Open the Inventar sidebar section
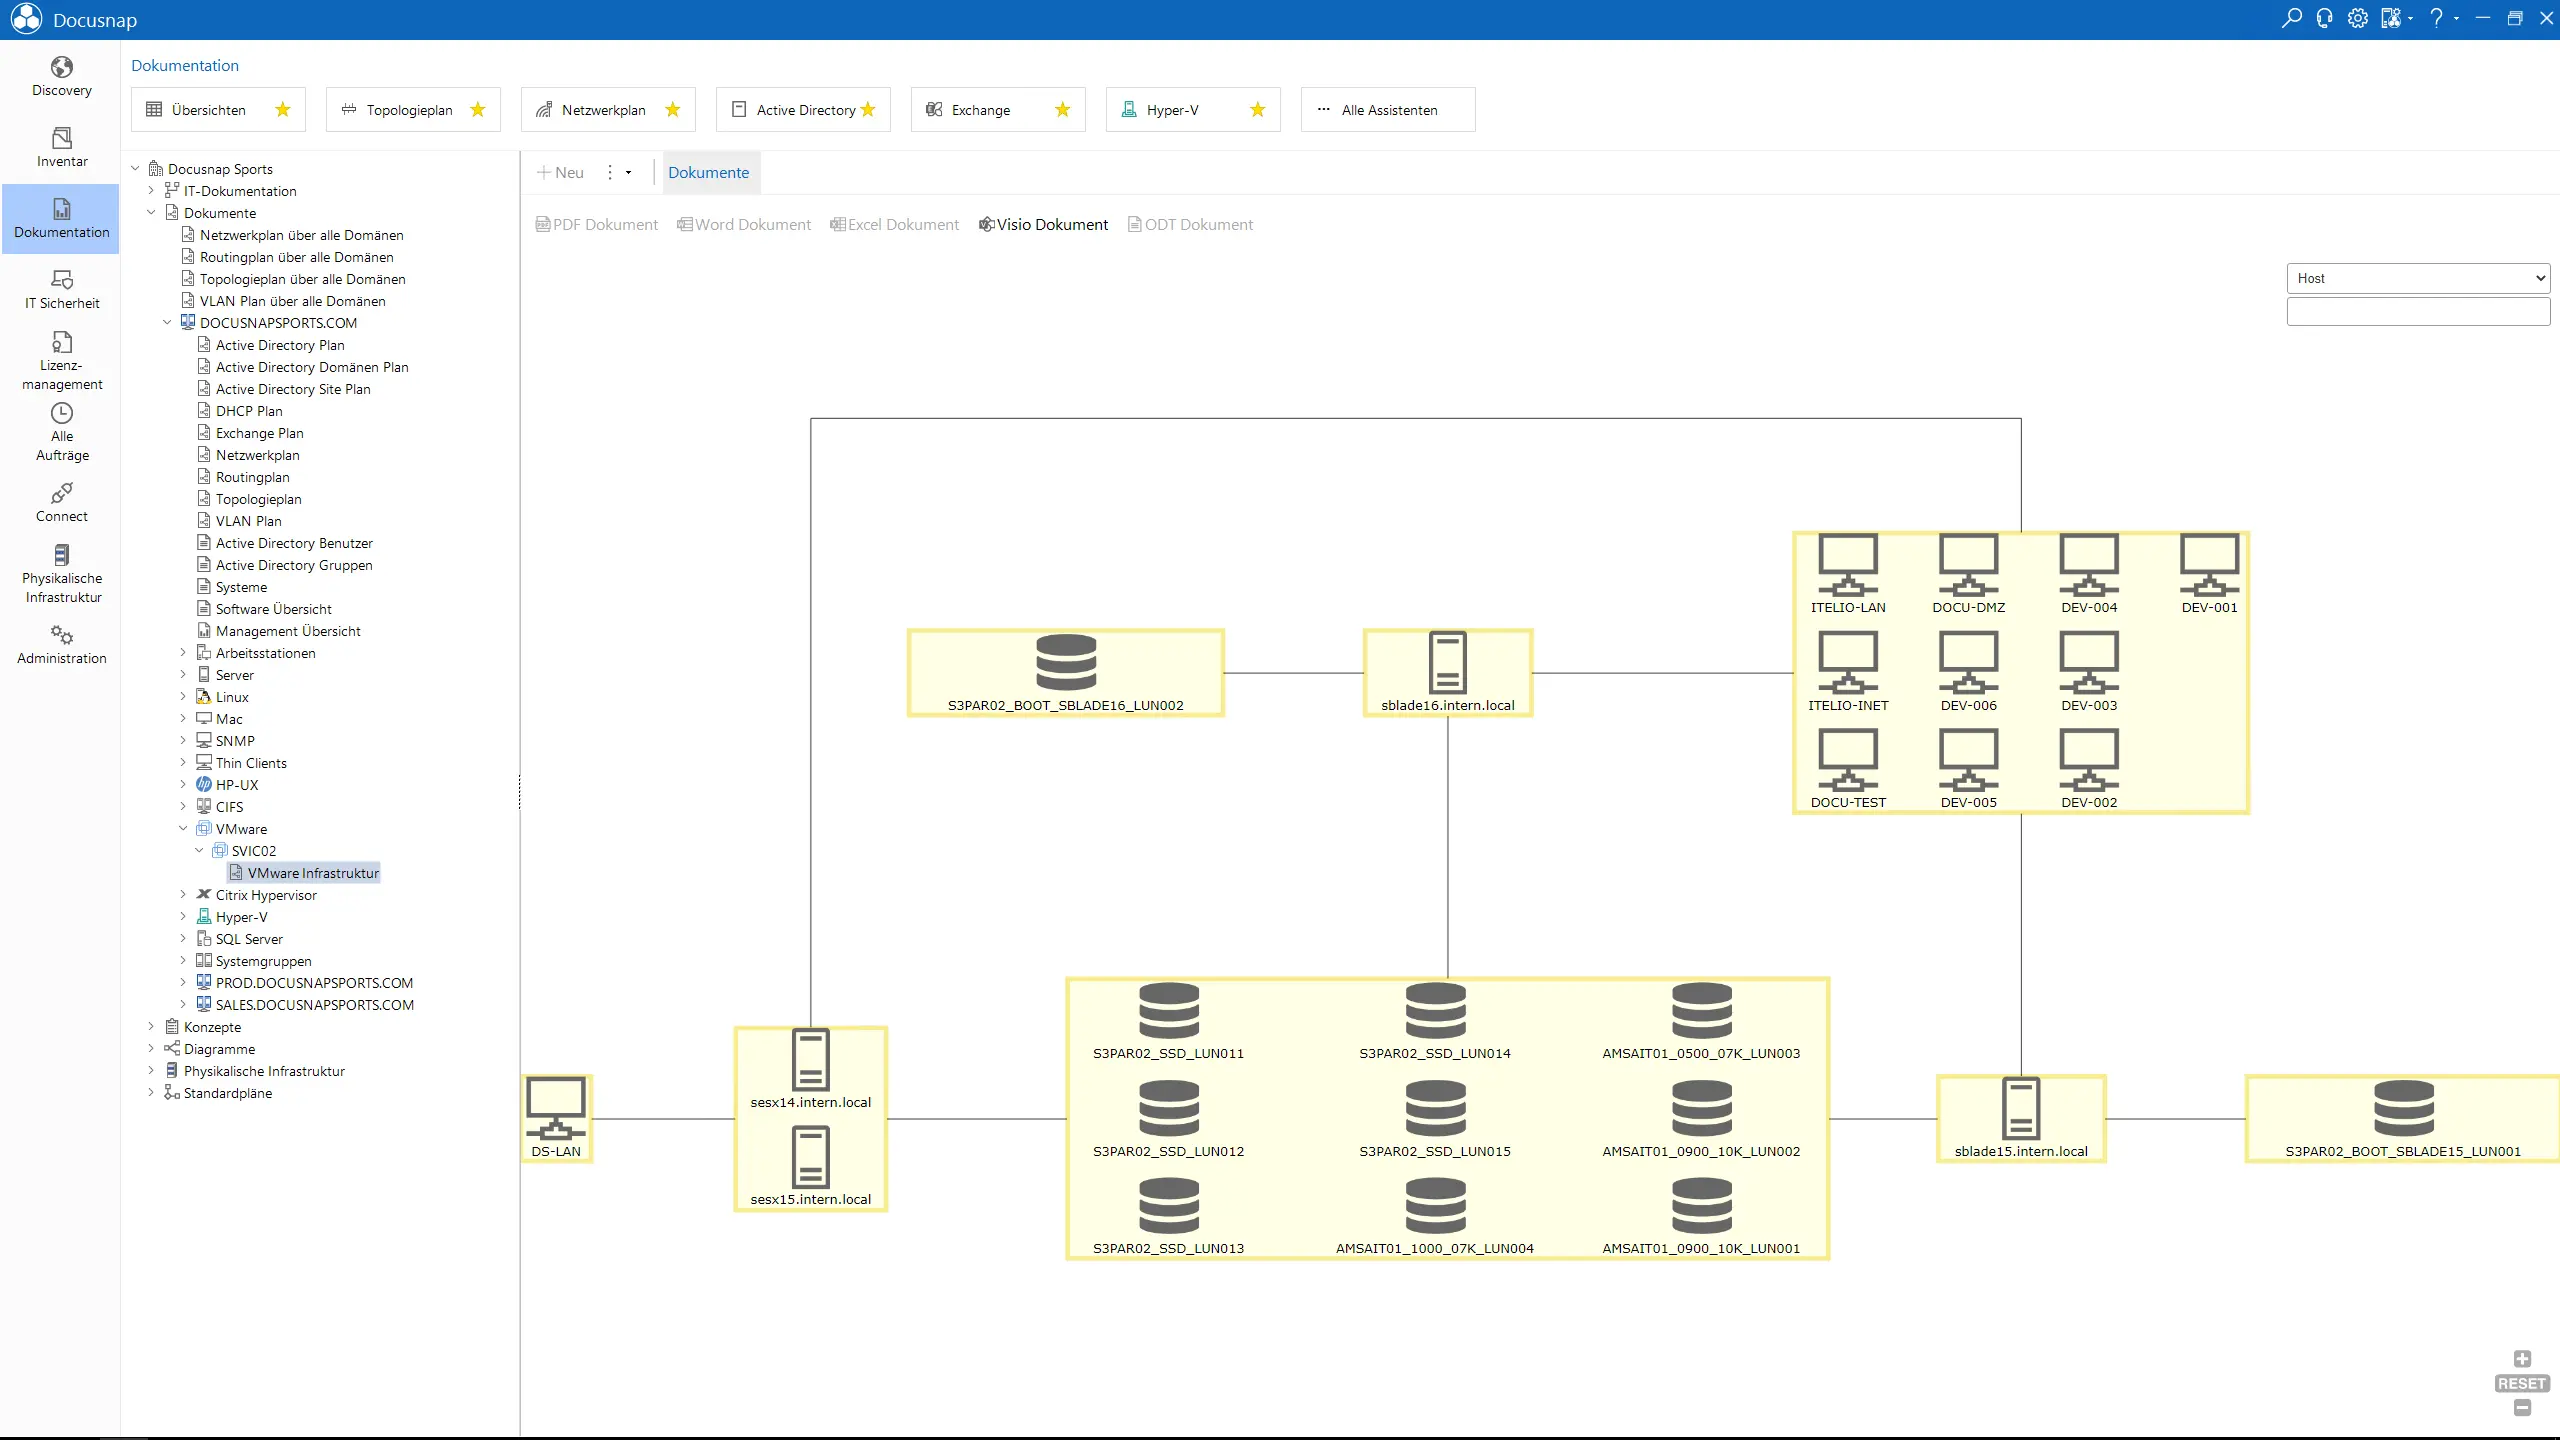This screenshot has width=2560, height=1440. point(61,148)
